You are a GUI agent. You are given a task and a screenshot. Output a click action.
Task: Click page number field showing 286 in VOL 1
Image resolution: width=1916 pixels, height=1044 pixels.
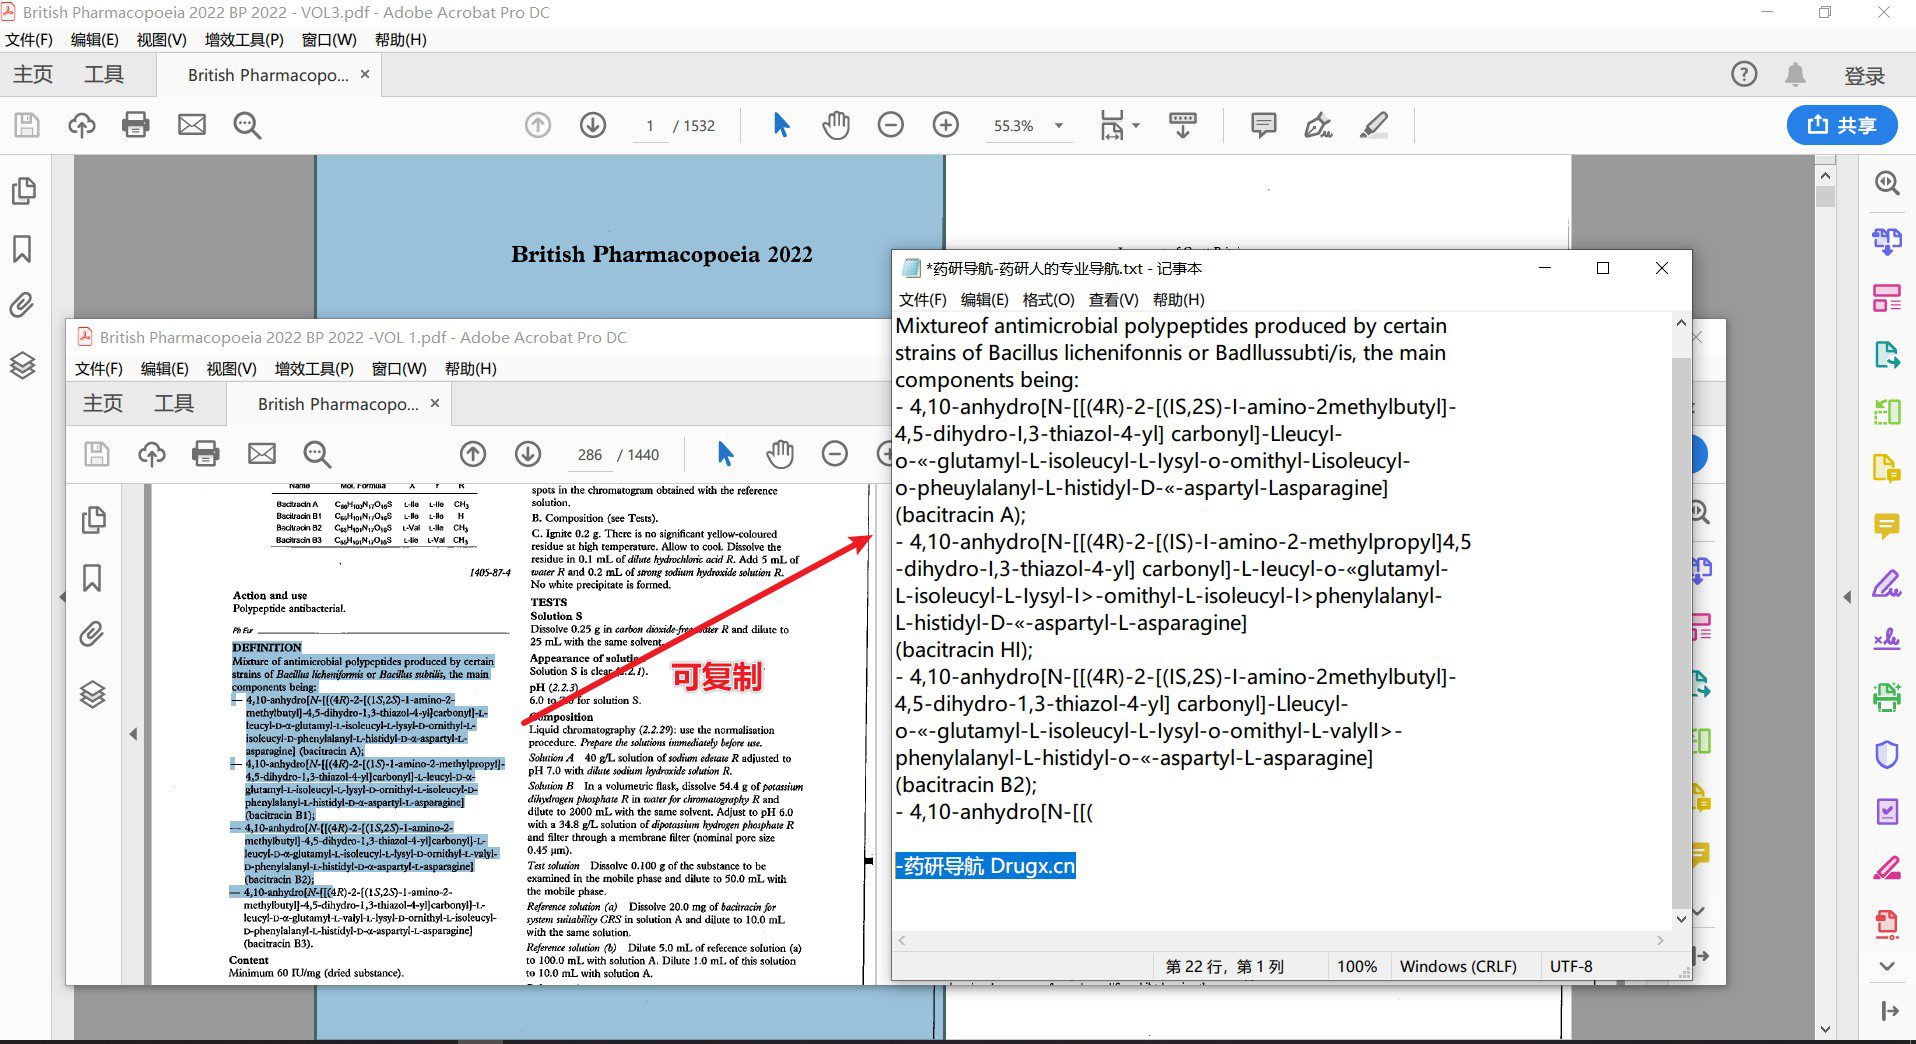pyautogui.click(x=590, y=455)
